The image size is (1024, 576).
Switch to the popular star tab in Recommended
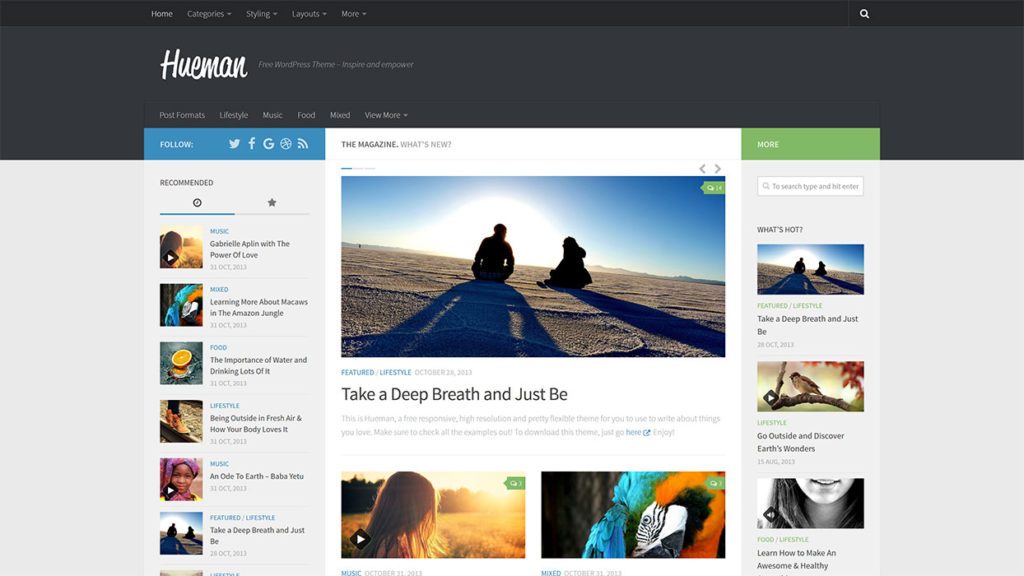click(x=271, y=203)
